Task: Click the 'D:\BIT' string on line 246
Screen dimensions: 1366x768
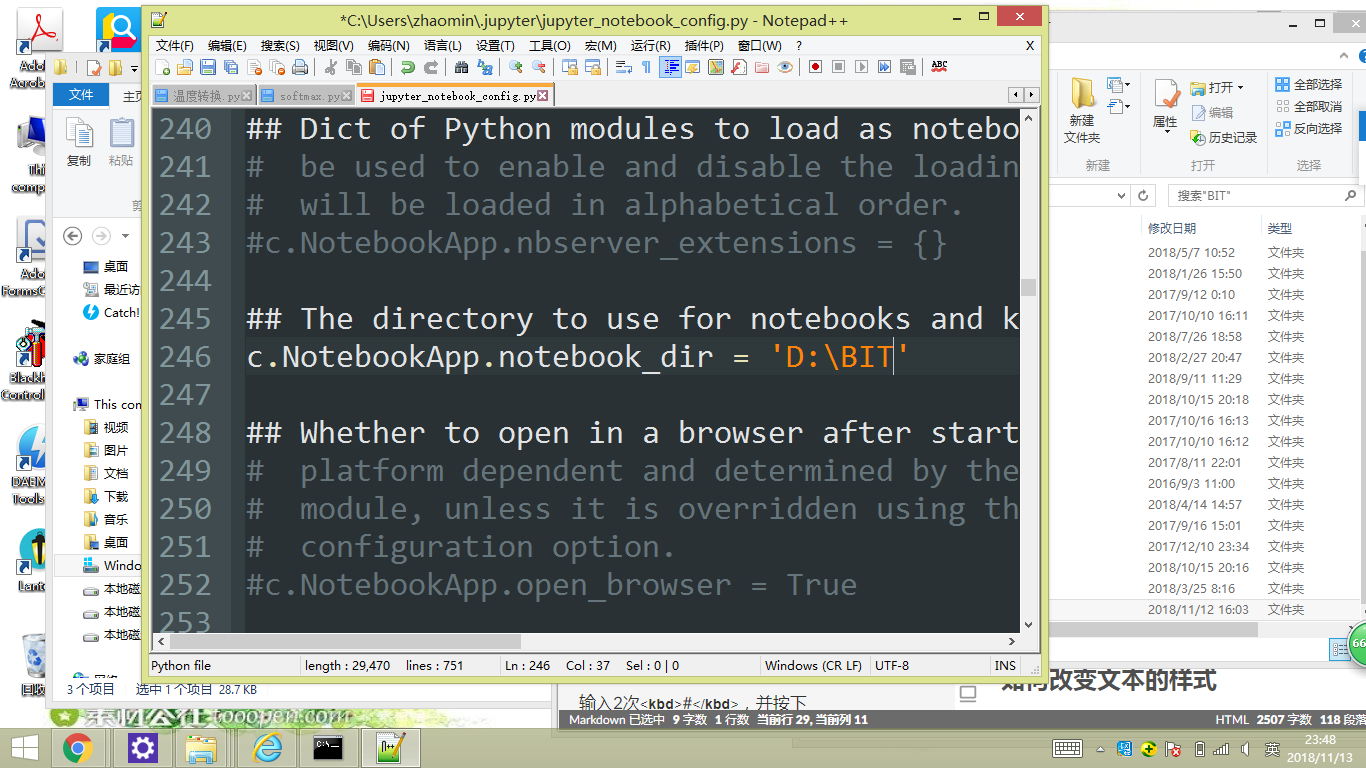Action: (x=840, y=357)
